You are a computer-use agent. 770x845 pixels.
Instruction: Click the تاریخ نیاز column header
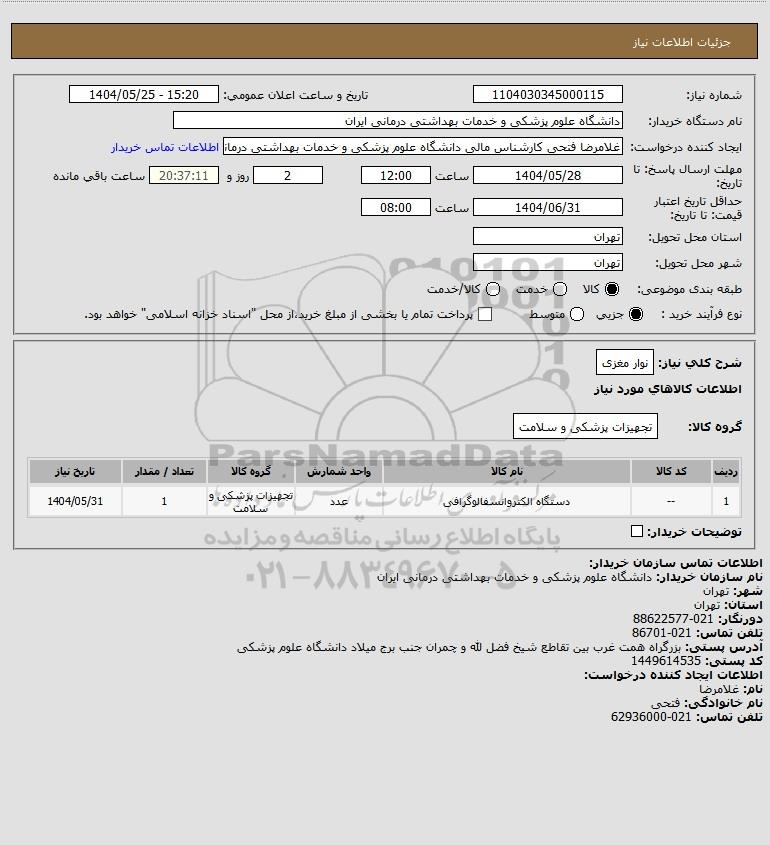tap(75, 471)
